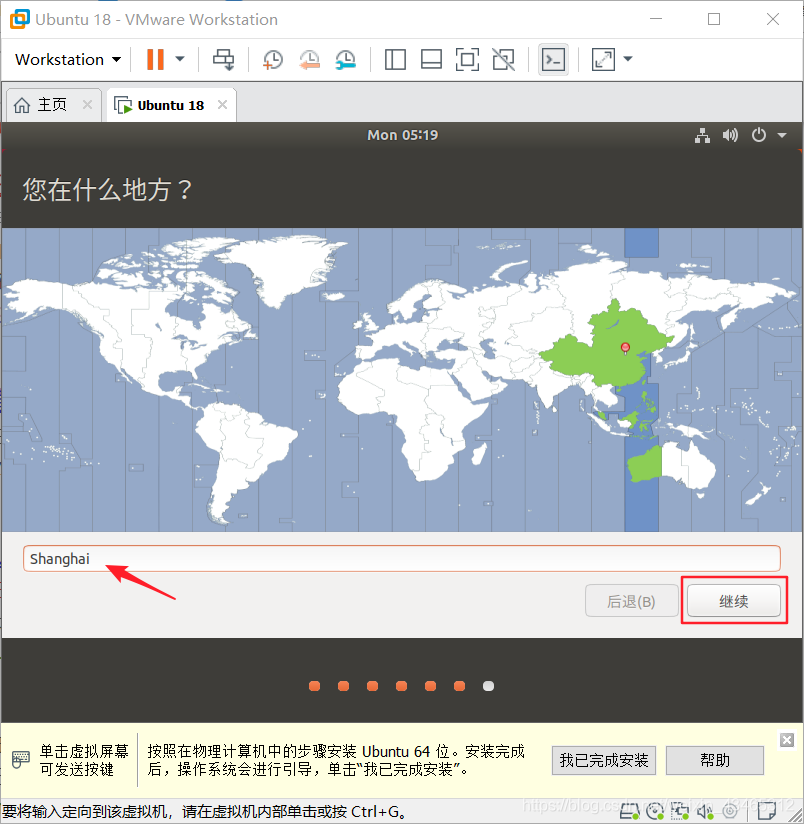Open the Ubuntu network status icon
Image resolution: width=804 pixels, height=824 pixels.
(702, 135)
